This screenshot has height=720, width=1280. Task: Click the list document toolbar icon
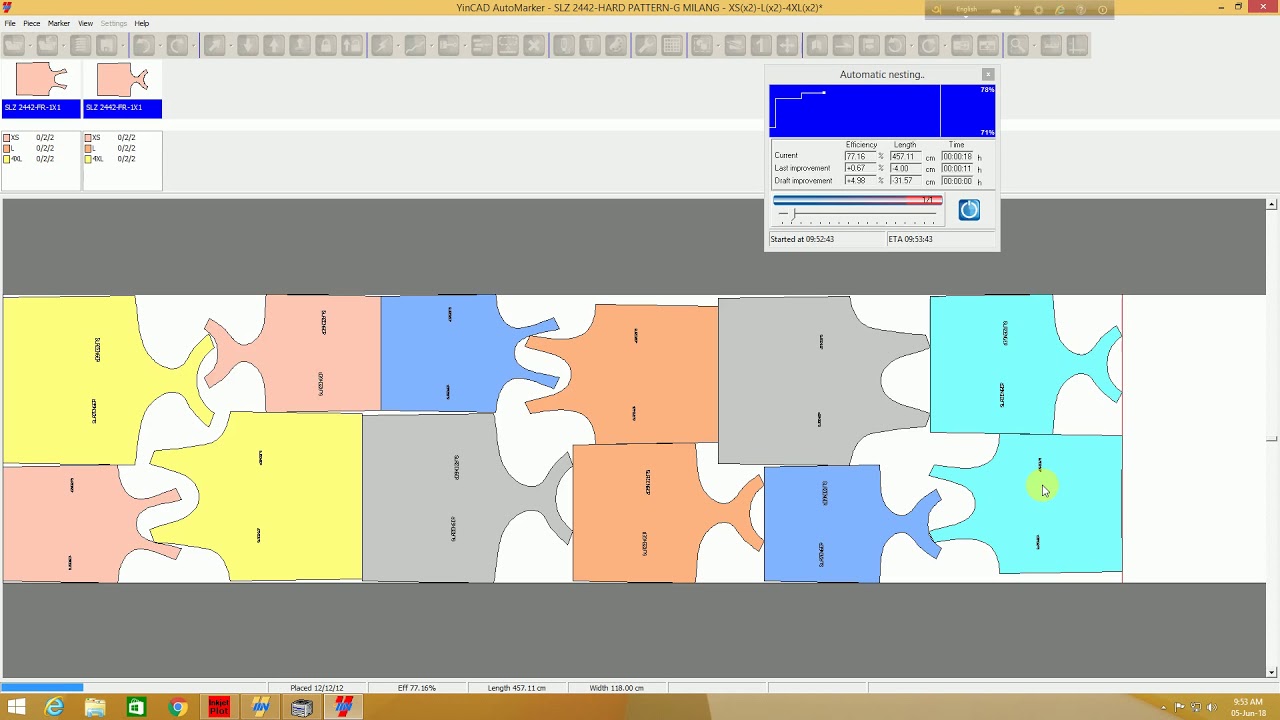80,45
